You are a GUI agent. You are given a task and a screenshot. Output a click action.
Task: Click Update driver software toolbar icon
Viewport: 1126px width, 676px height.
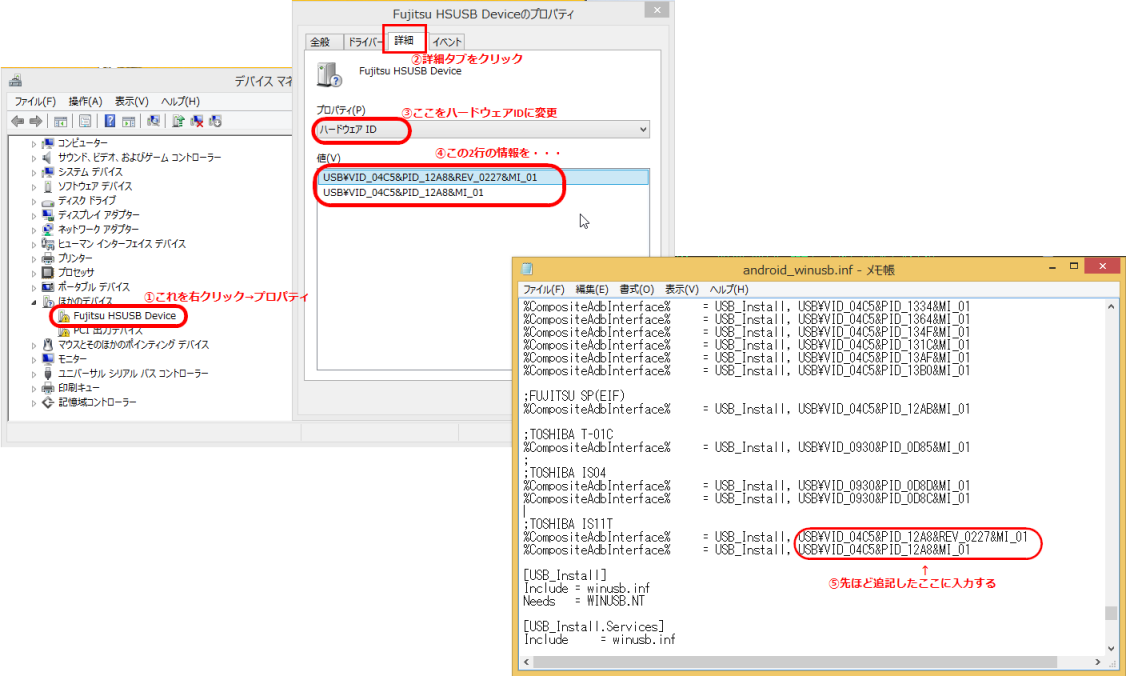tap(178, 121)
